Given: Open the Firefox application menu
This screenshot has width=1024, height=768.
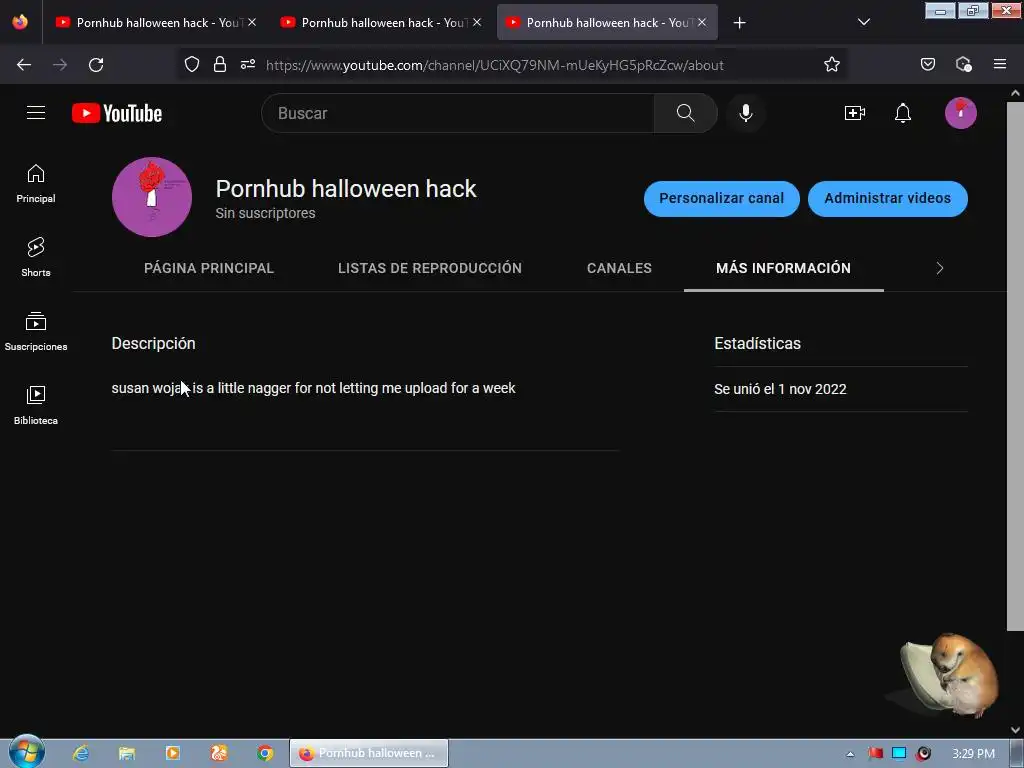Looking at the screenshot, I should [999, 65].
